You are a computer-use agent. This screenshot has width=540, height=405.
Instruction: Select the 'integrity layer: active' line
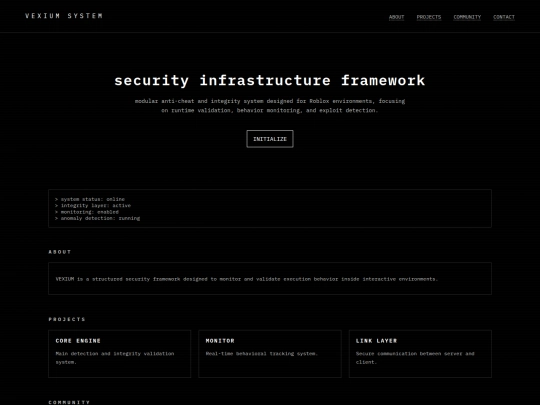(x=93, y=205)
